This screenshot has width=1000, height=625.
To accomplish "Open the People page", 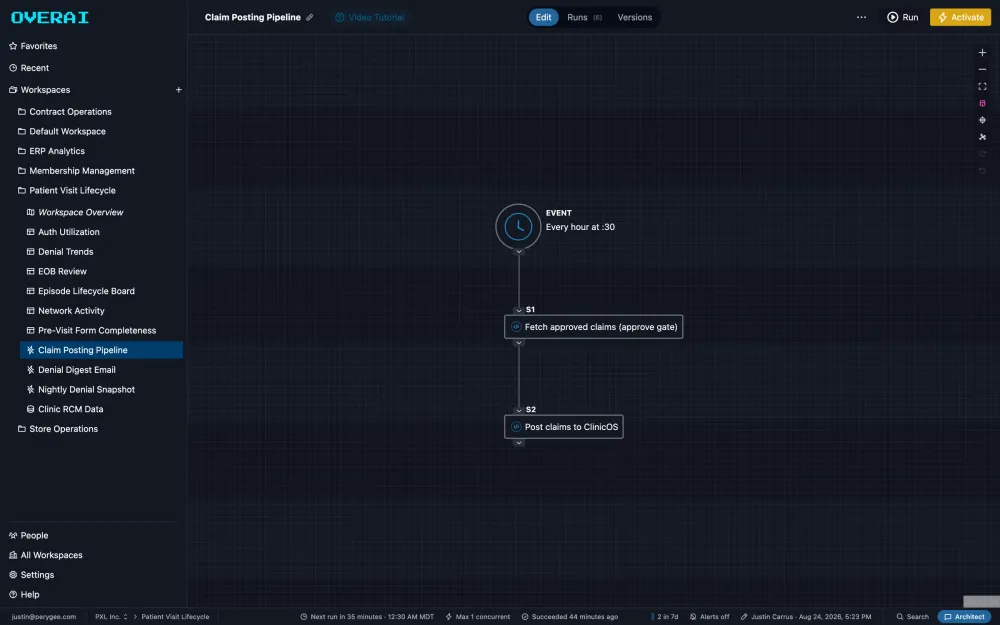I will pos(29,535).
